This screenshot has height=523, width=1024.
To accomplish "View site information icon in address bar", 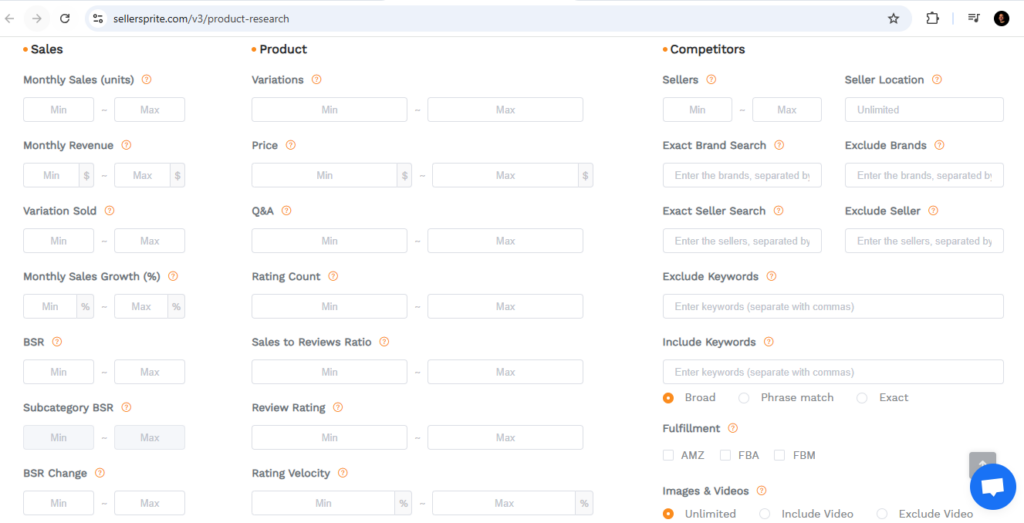I will click(98, 18).
